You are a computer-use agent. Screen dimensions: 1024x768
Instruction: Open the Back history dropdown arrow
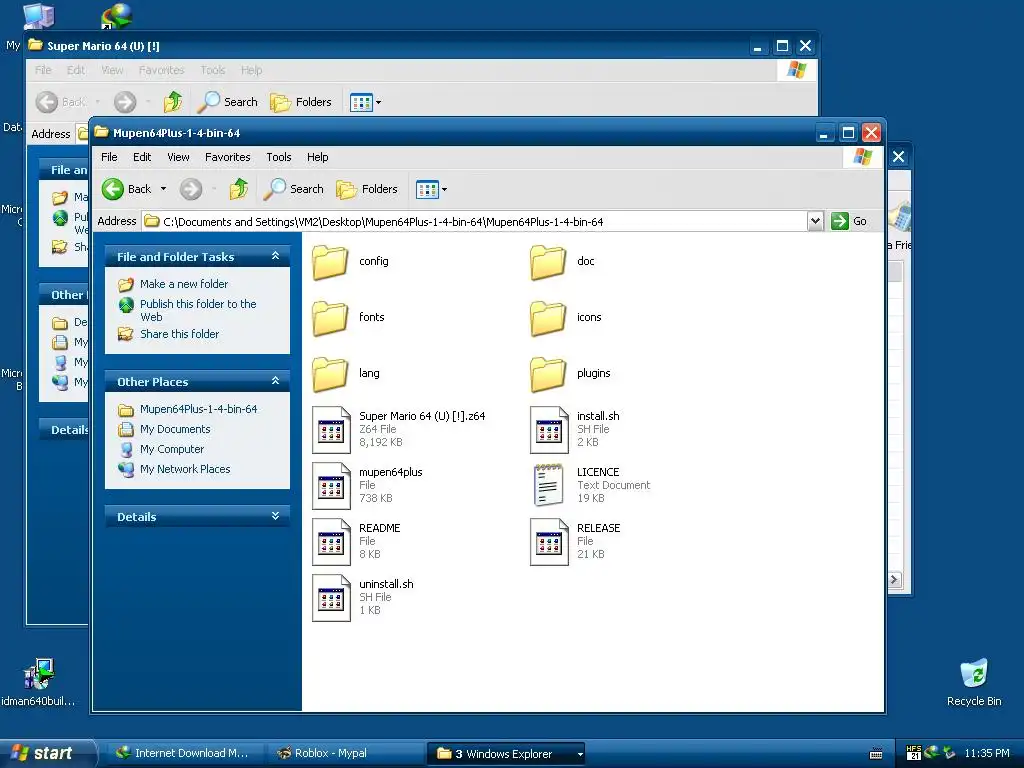pos(163,189)
